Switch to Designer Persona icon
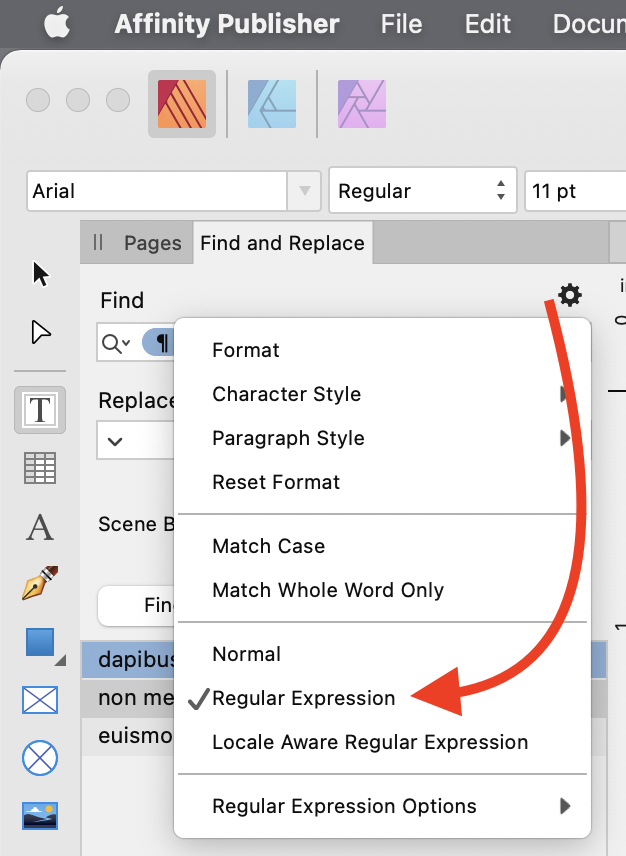 click(271, 104)
